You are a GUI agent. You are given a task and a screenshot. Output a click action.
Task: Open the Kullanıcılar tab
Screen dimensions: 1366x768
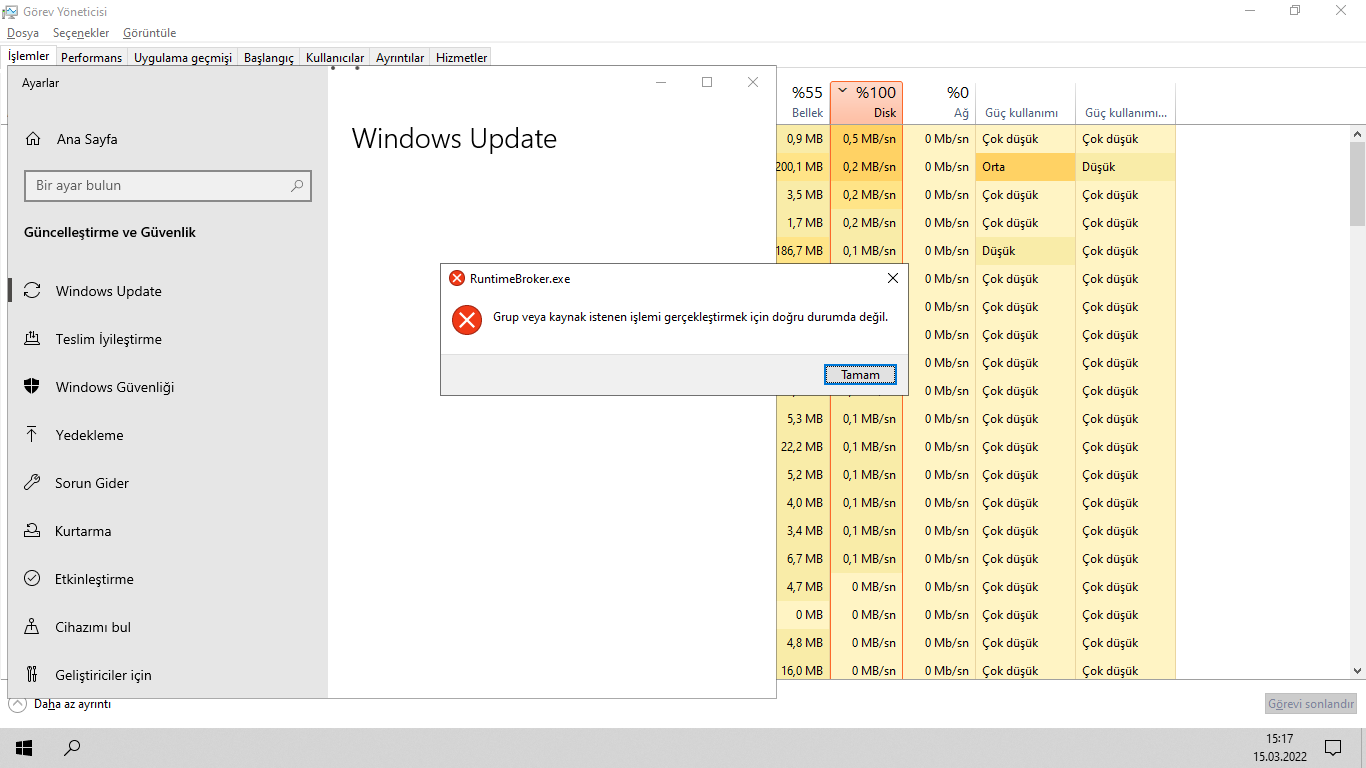click(335, 58)
